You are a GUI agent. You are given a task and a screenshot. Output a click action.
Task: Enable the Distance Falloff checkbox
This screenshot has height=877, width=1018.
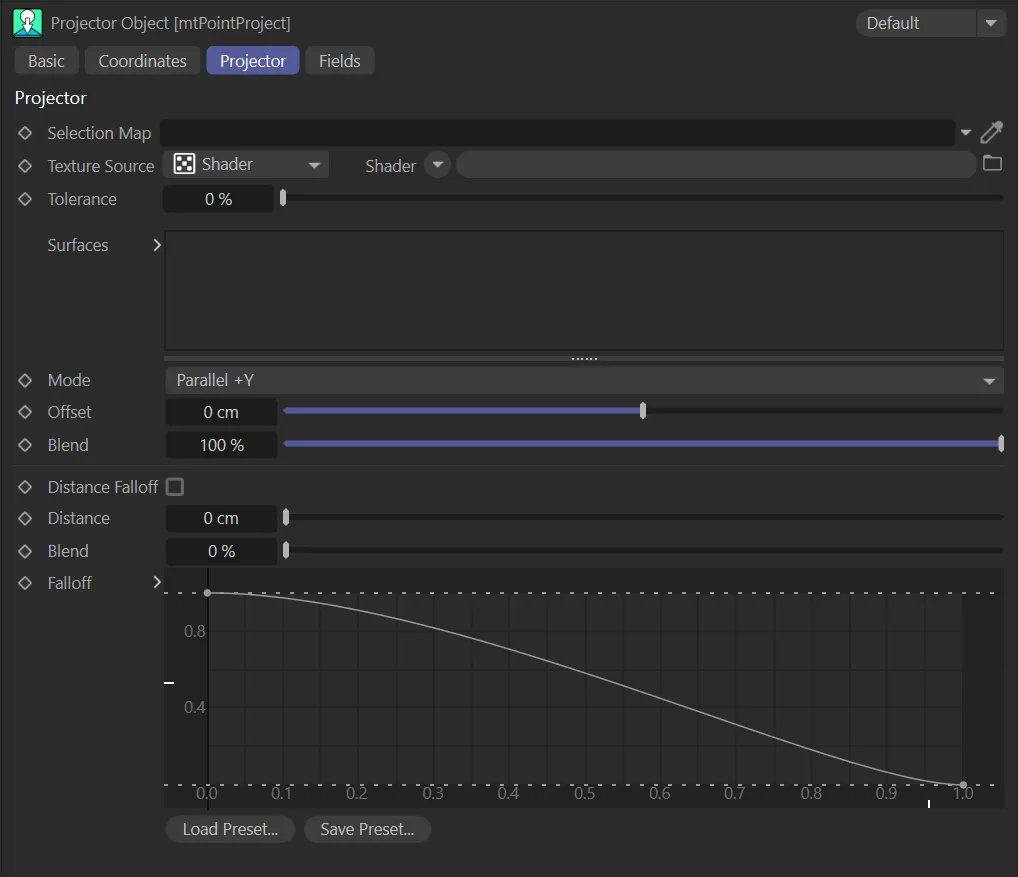[175, 487]
